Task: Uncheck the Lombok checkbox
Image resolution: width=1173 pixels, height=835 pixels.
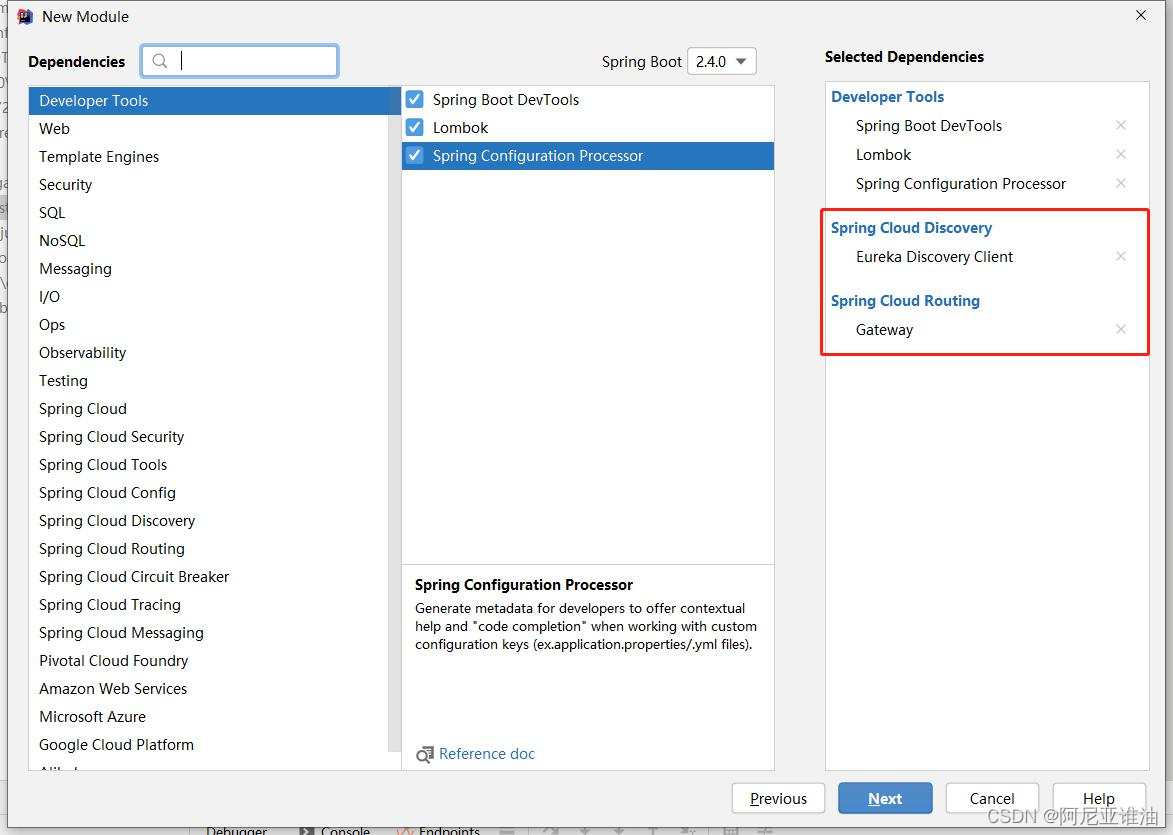Action: [414, 127]
